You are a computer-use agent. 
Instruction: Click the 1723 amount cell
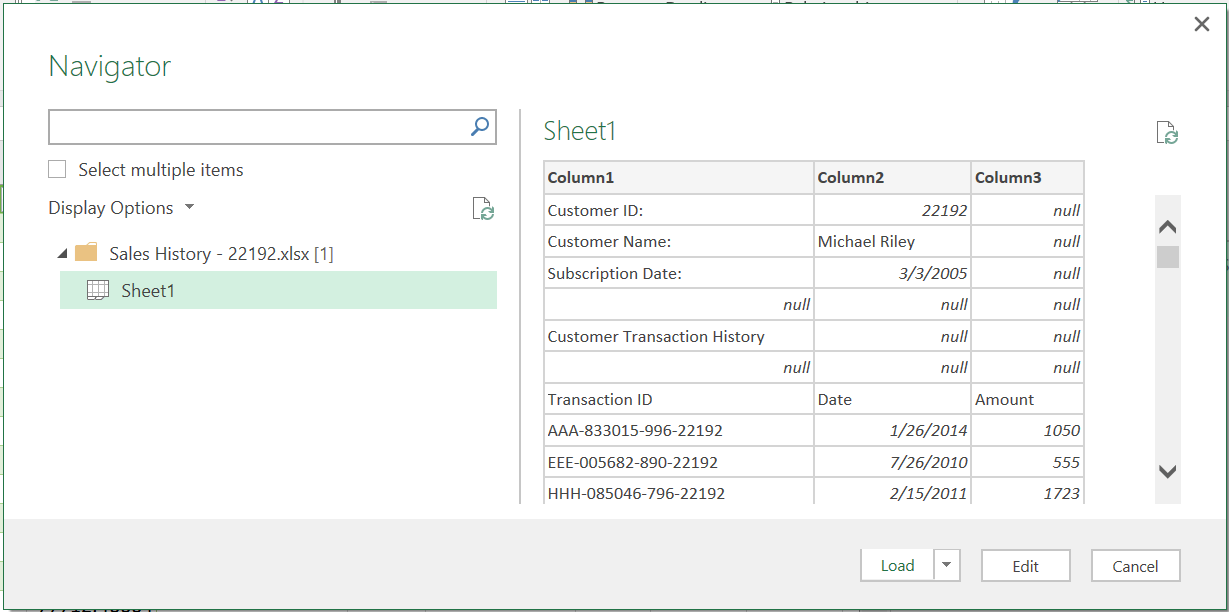(1027, 492)
